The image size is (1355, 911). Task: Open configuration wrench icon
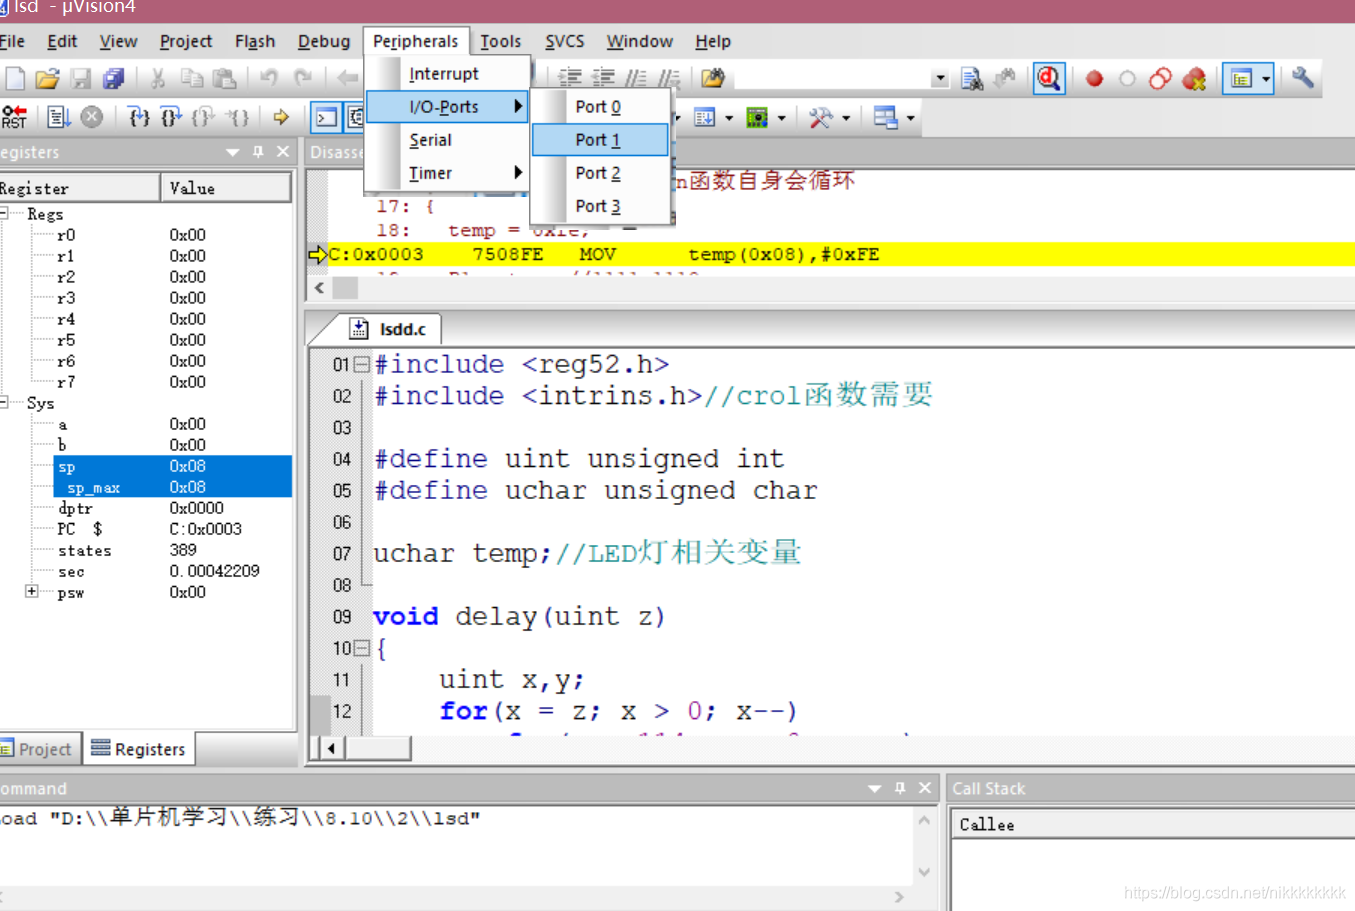[x=1302, y=77]
